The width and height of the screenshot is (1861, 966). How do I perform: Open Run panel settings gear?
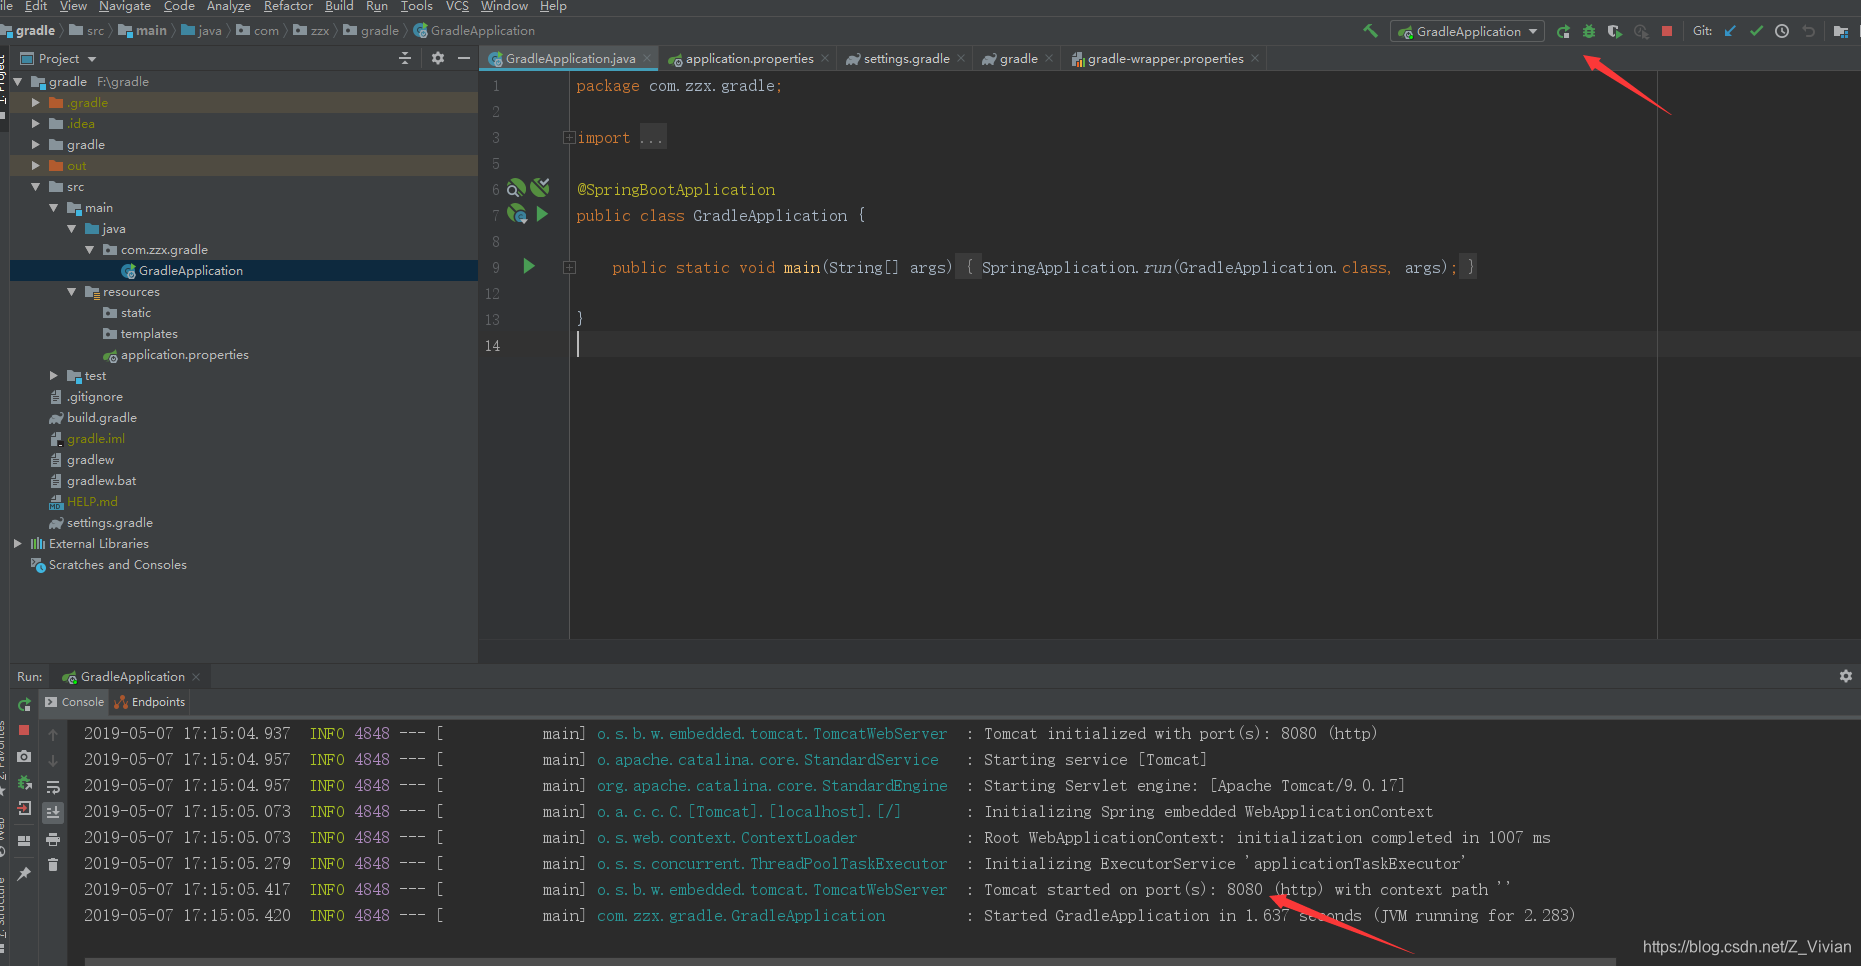pyautogui.click(x=1845, y=676)
